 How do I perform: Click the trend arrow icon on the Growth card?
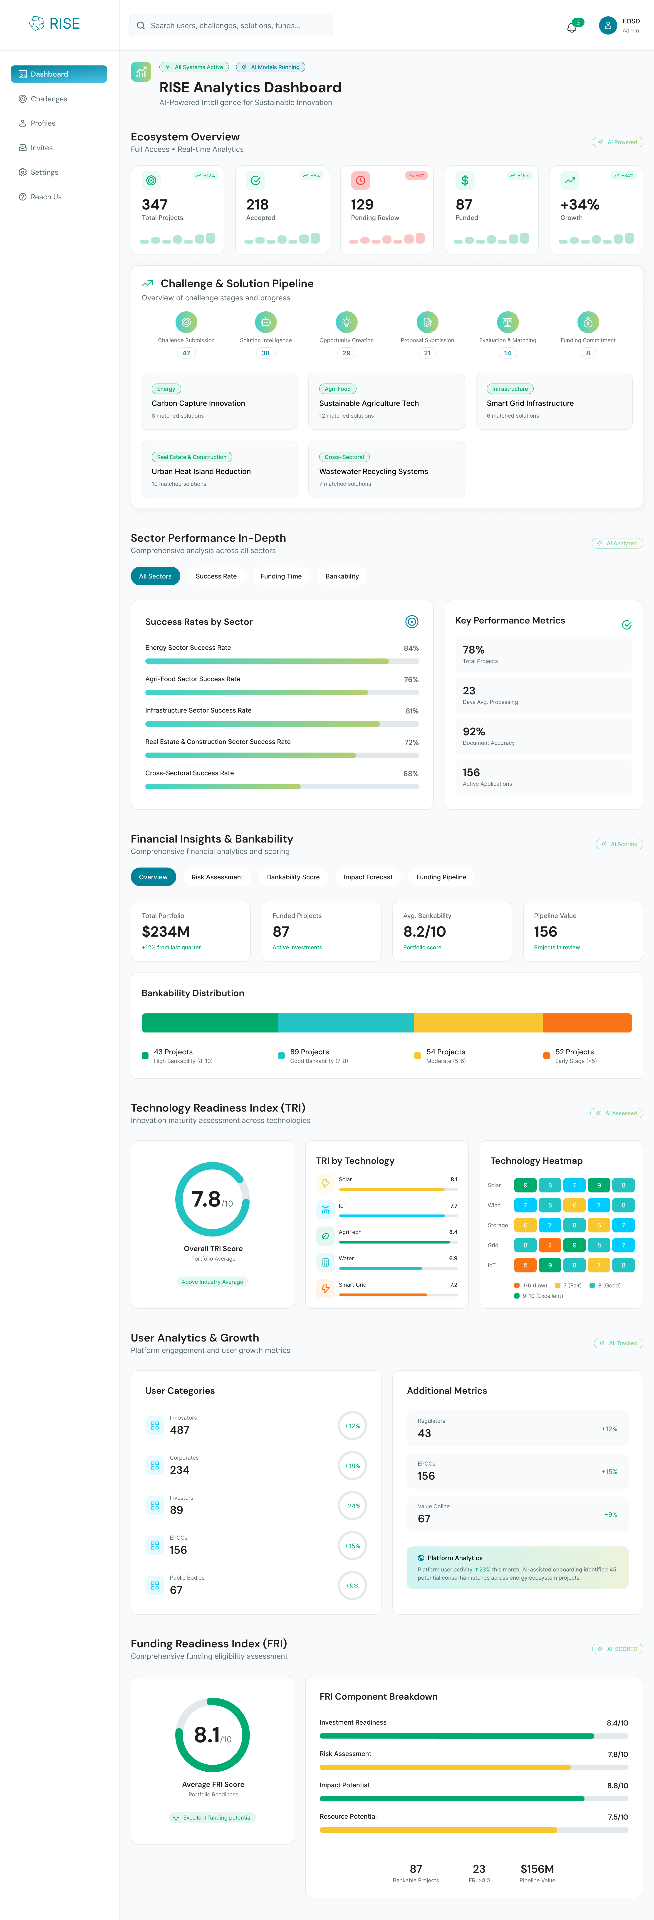[x=569, y=181]
